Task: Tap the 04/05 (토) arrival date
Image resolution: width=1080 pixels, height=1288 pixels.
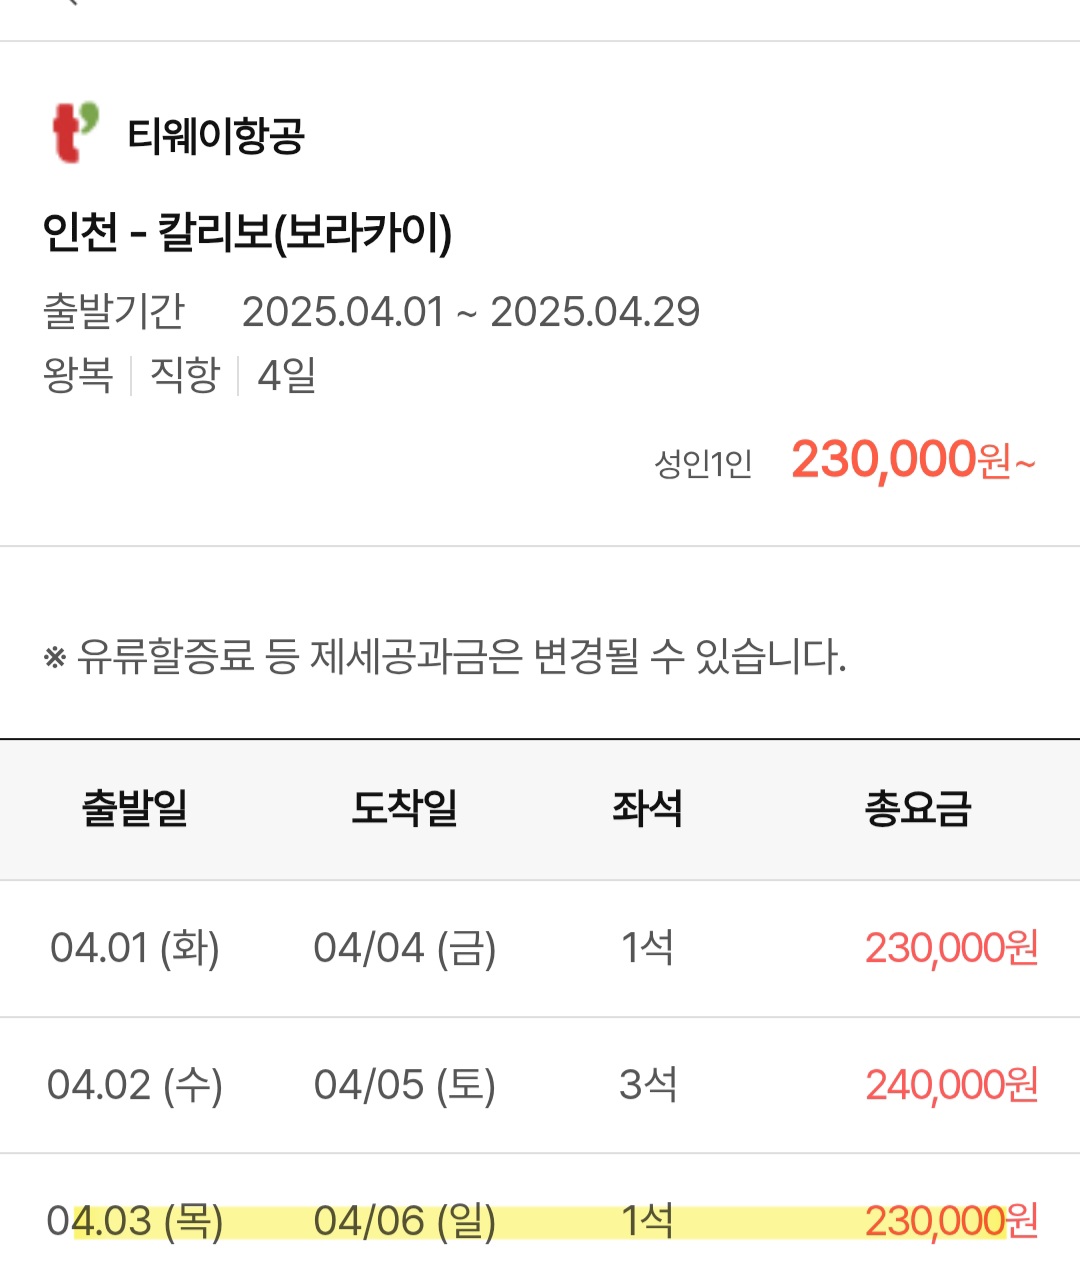Action: click(405, 1085)
